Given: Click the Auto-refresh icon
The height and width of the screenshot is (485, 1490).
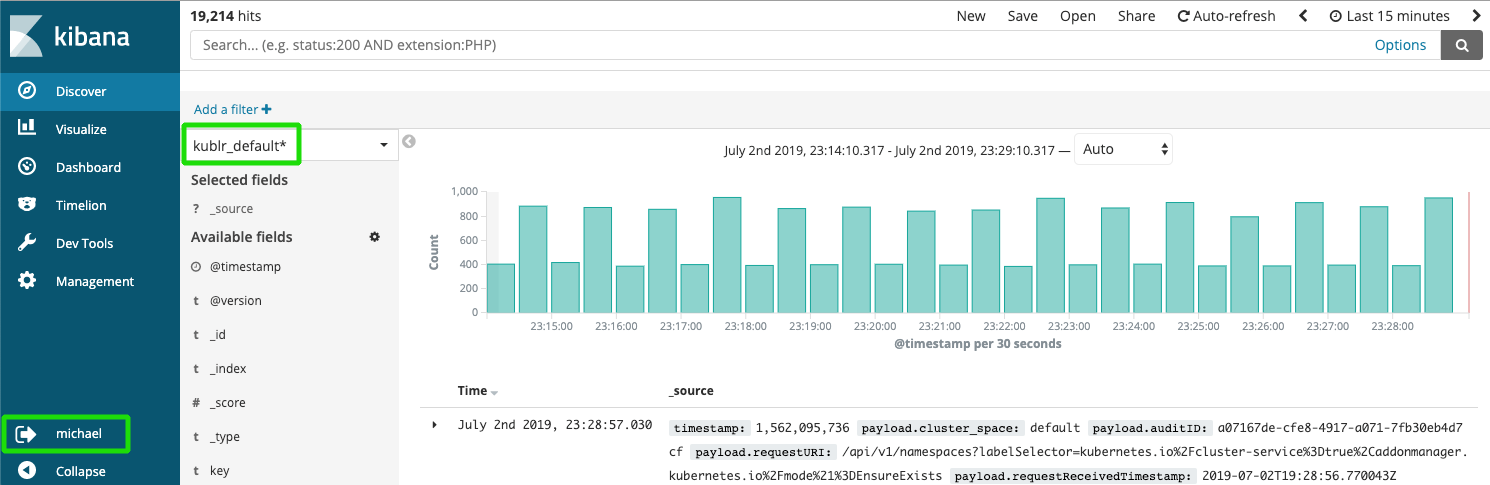Looking at the screenshot, I should [1184, 16].
